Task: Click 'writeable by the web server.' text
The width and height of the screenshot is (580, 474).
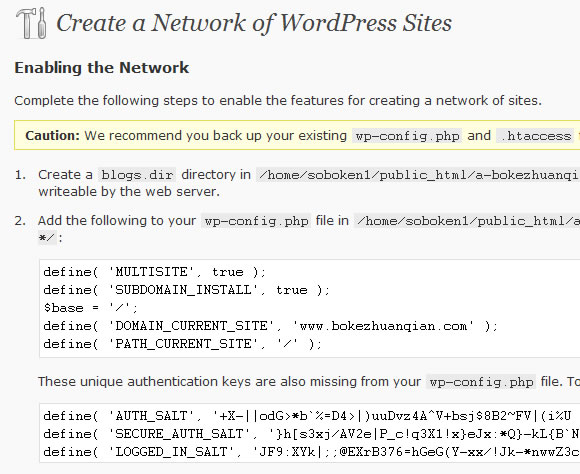Action: tap(129, 192)
